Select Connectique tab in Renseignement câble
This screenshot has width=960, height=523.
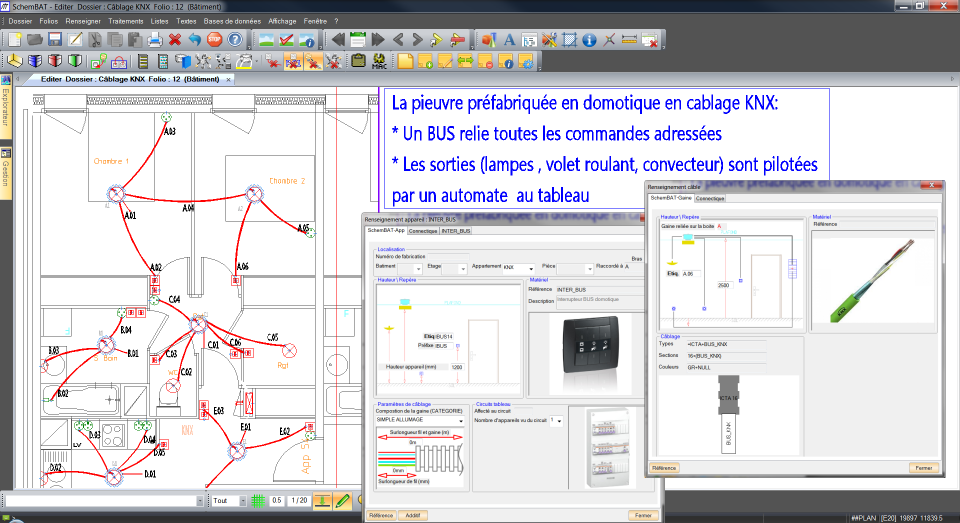tap(710, 198)
